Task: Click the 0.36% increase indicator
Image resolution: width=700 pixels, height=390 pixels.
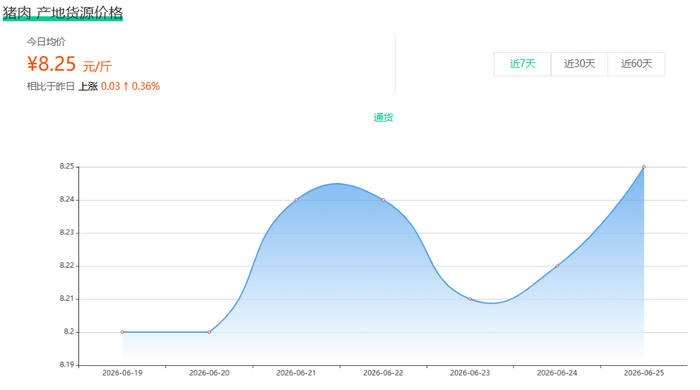Action: click(146, 86)
